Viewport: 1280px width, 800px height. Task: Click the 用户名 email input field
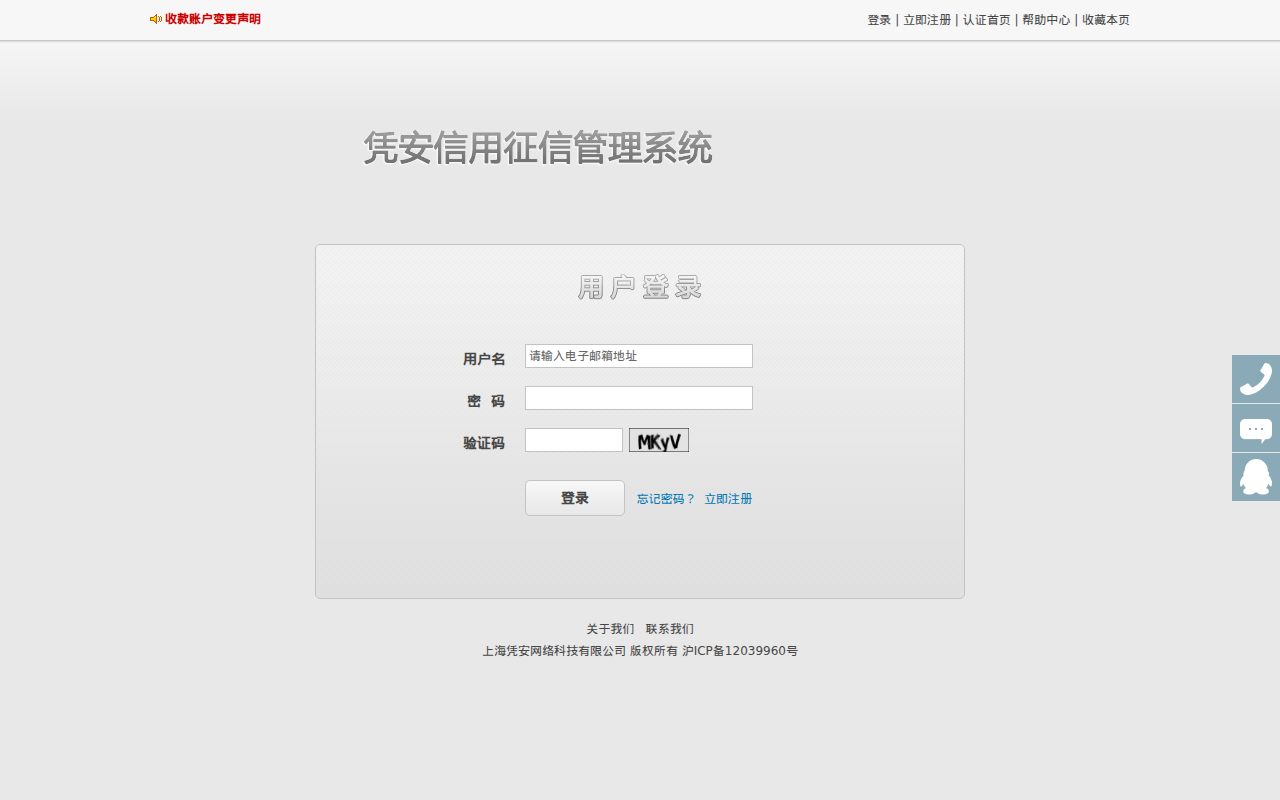tap(638, 356)
